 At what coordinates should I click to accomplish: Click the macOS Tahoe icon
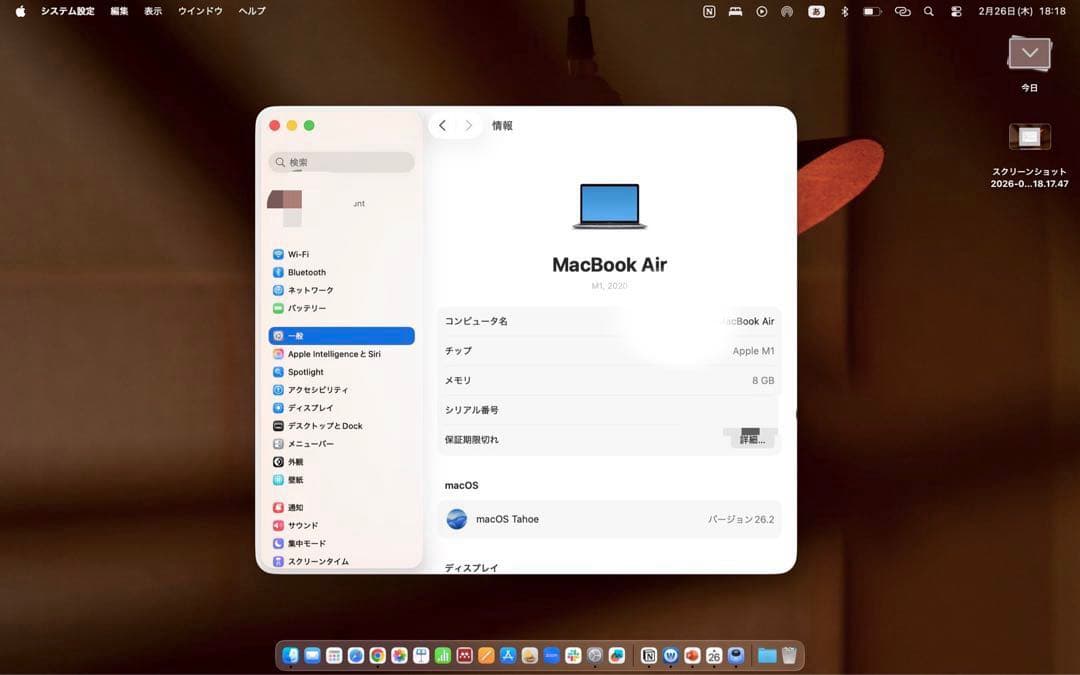457,519
